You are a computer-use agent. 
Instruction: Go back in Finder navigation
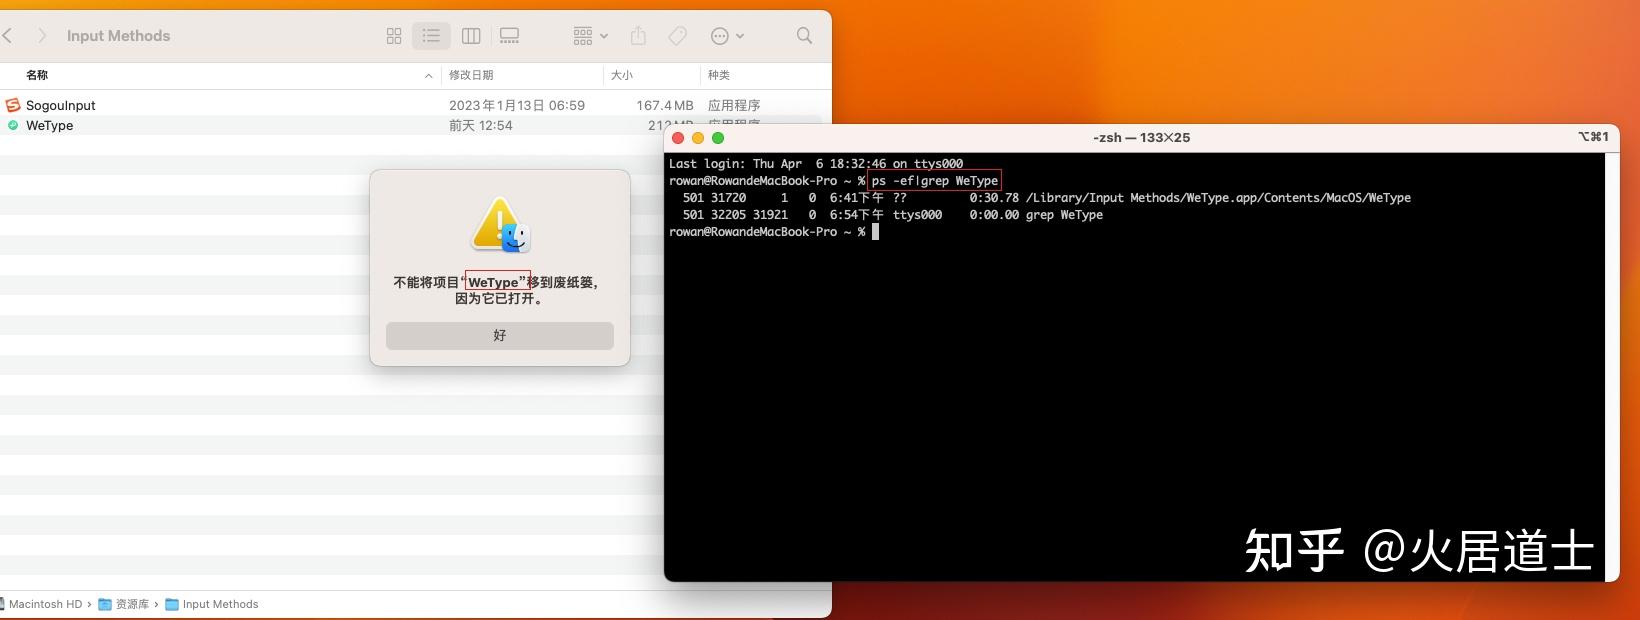[x=8, y=36]
